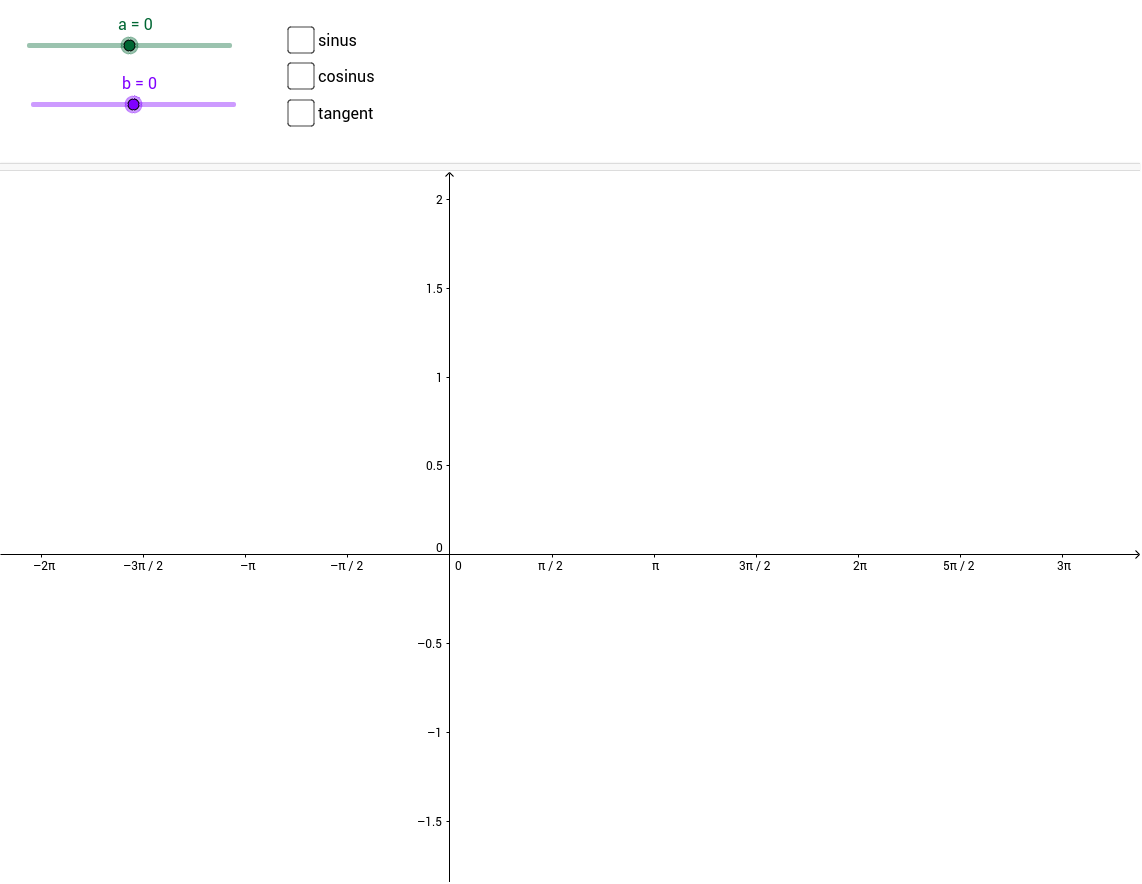Click the −π axis label
The height and width of the screenshot is (884, 1142).
coord(248,566)
